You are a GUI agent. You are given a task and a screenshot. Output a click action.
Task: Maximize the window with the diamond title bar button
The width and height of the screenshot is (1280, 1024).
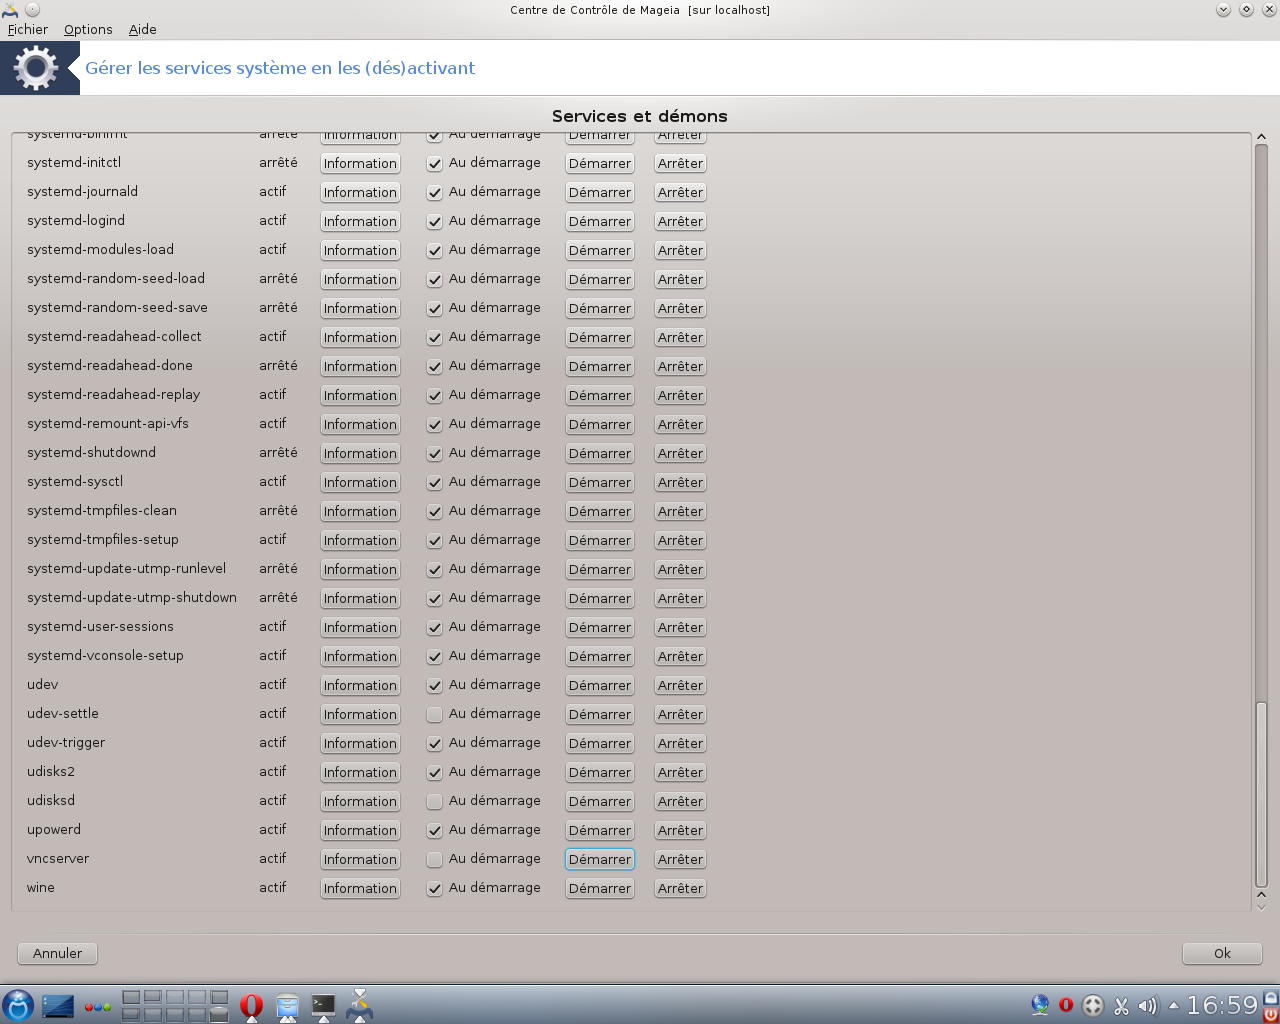[x=1246, y=10]
